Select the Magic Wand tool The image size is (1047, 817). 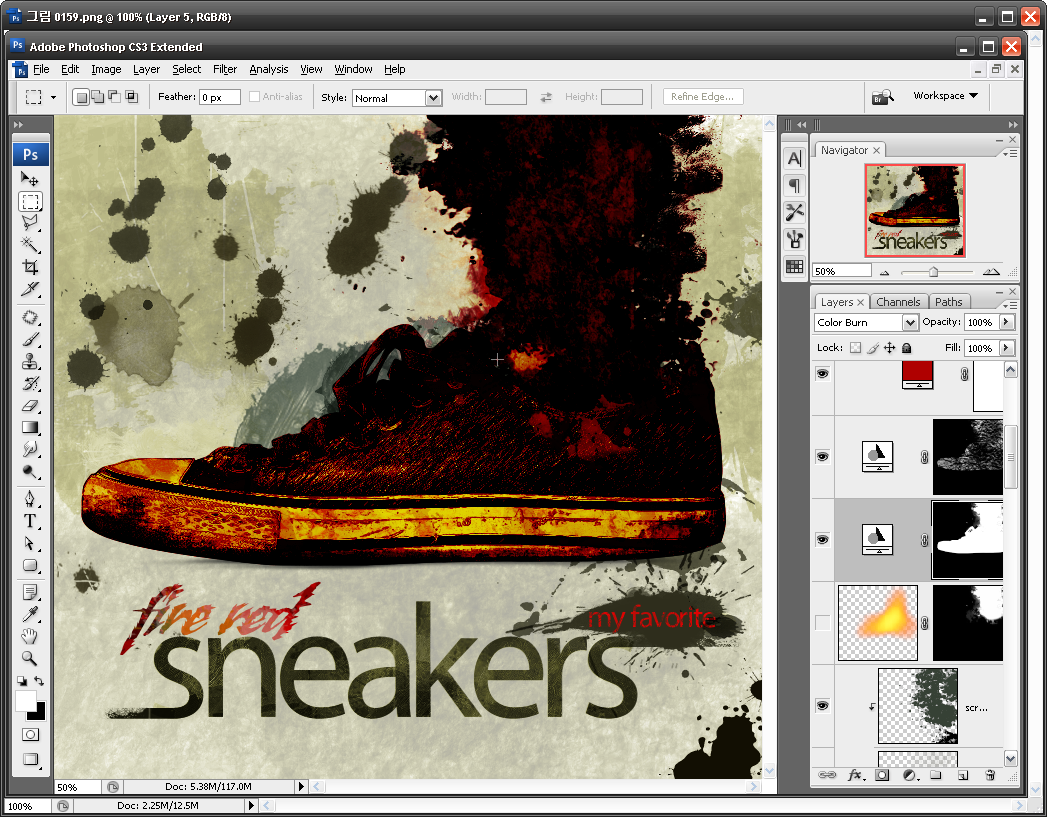coord(30,245)
